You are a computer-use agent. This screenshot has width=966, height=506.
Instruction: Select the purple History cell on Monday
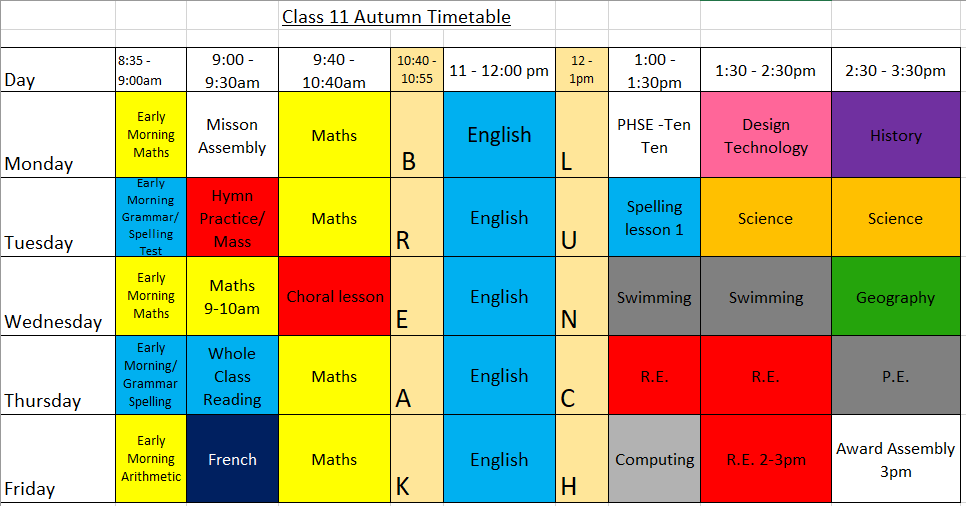tap(896, 135)
